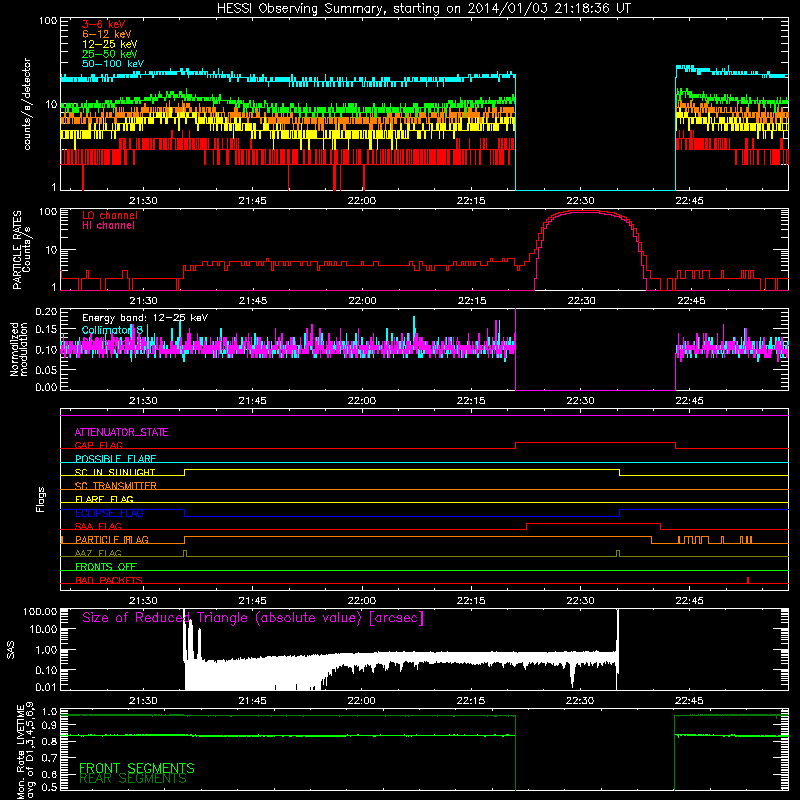Click the 'PARTICLE_FLAG' label

[112, 539]
